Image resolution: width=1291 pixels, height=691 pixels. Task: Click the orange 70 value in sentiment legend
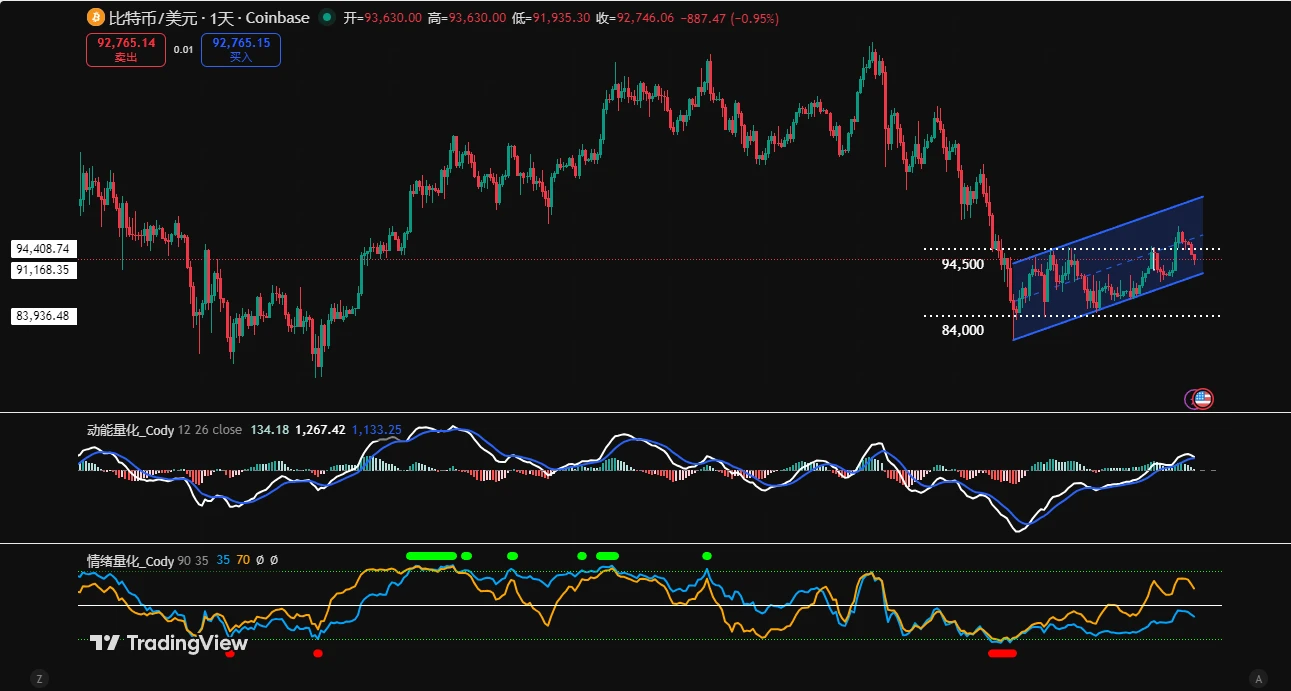click(x=243, y=561)
